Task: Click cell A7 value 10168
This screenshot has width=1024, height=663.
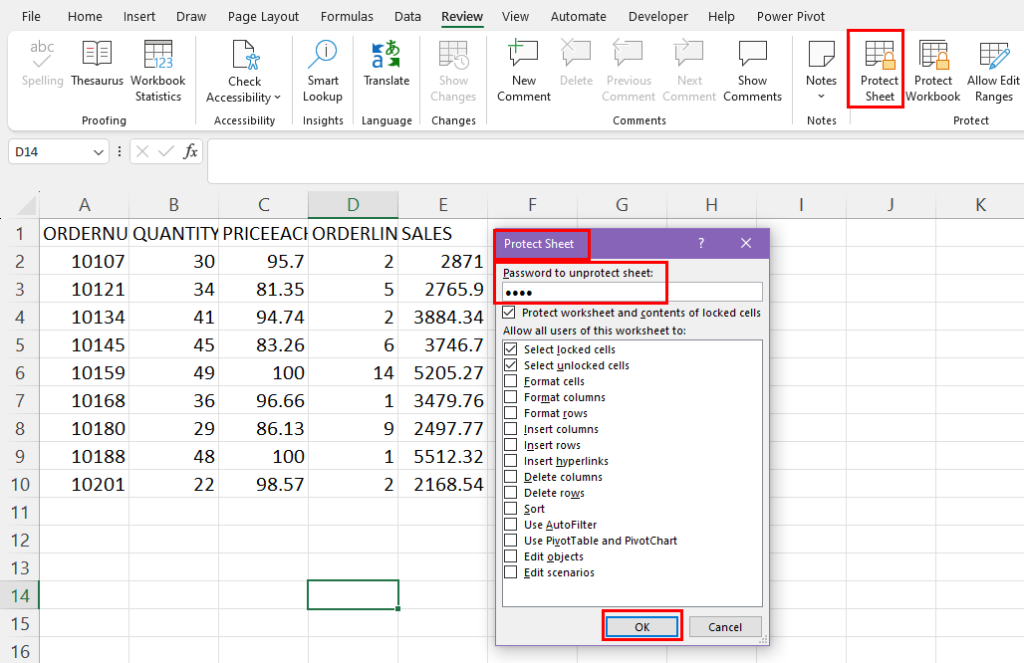Action: [84, 400]
